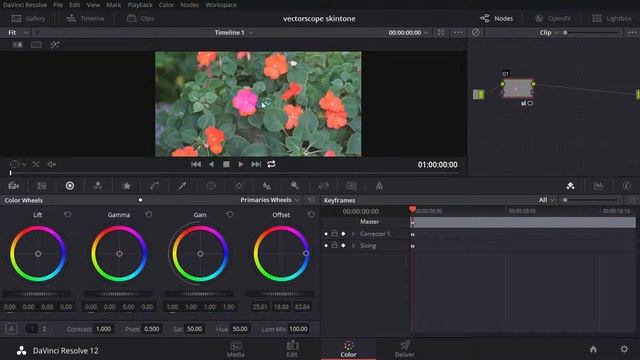This screenshot has height=360, width=640.
Task: Open the Keyframes All dropdown
Action: pos(547,200)
